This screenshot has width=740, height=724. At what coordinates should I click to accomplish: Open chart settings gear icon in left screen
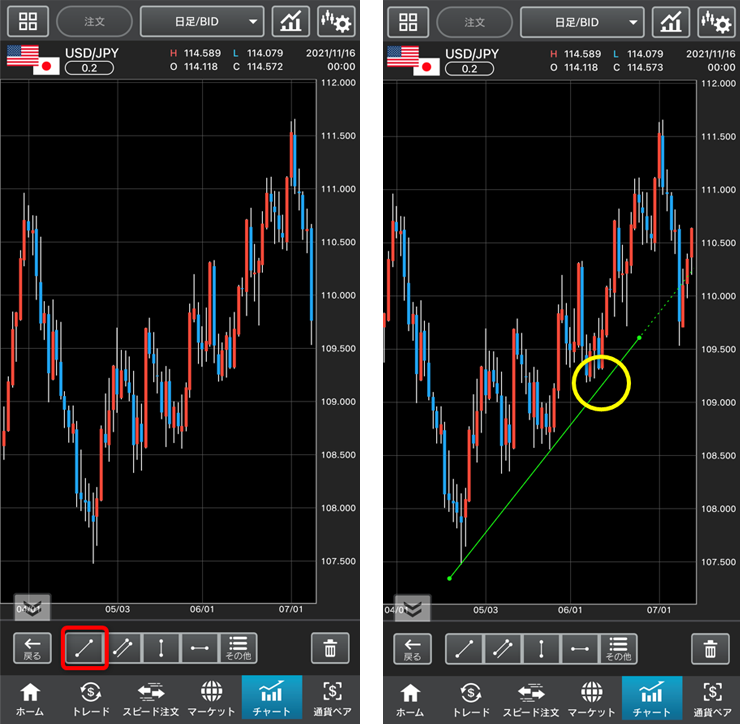(336, 22)
